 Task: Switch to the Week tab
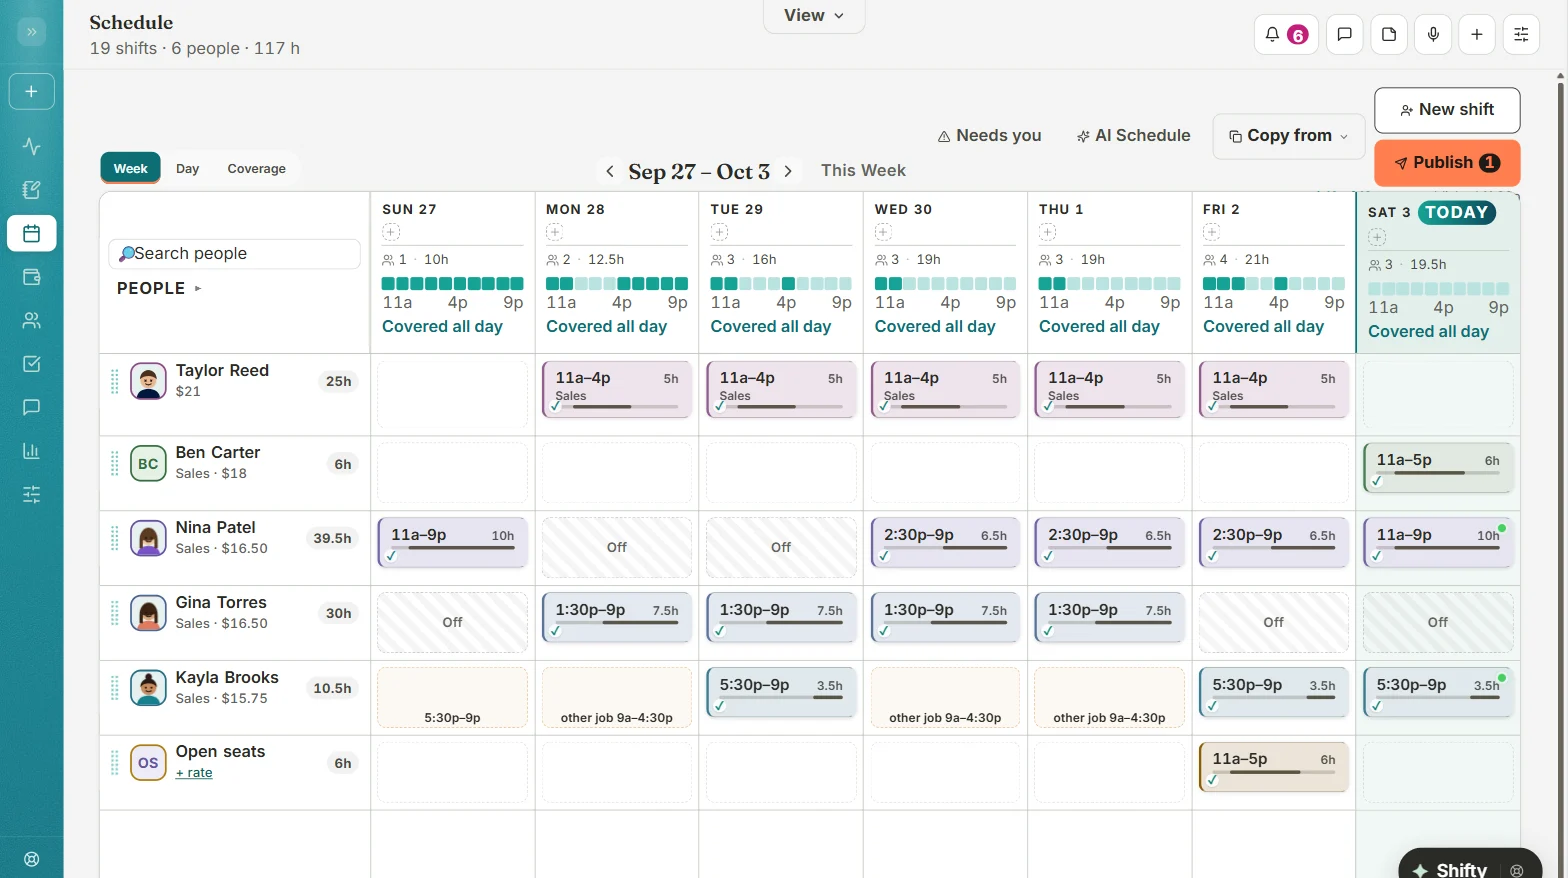pyautogui.click(x=130, y=168)
